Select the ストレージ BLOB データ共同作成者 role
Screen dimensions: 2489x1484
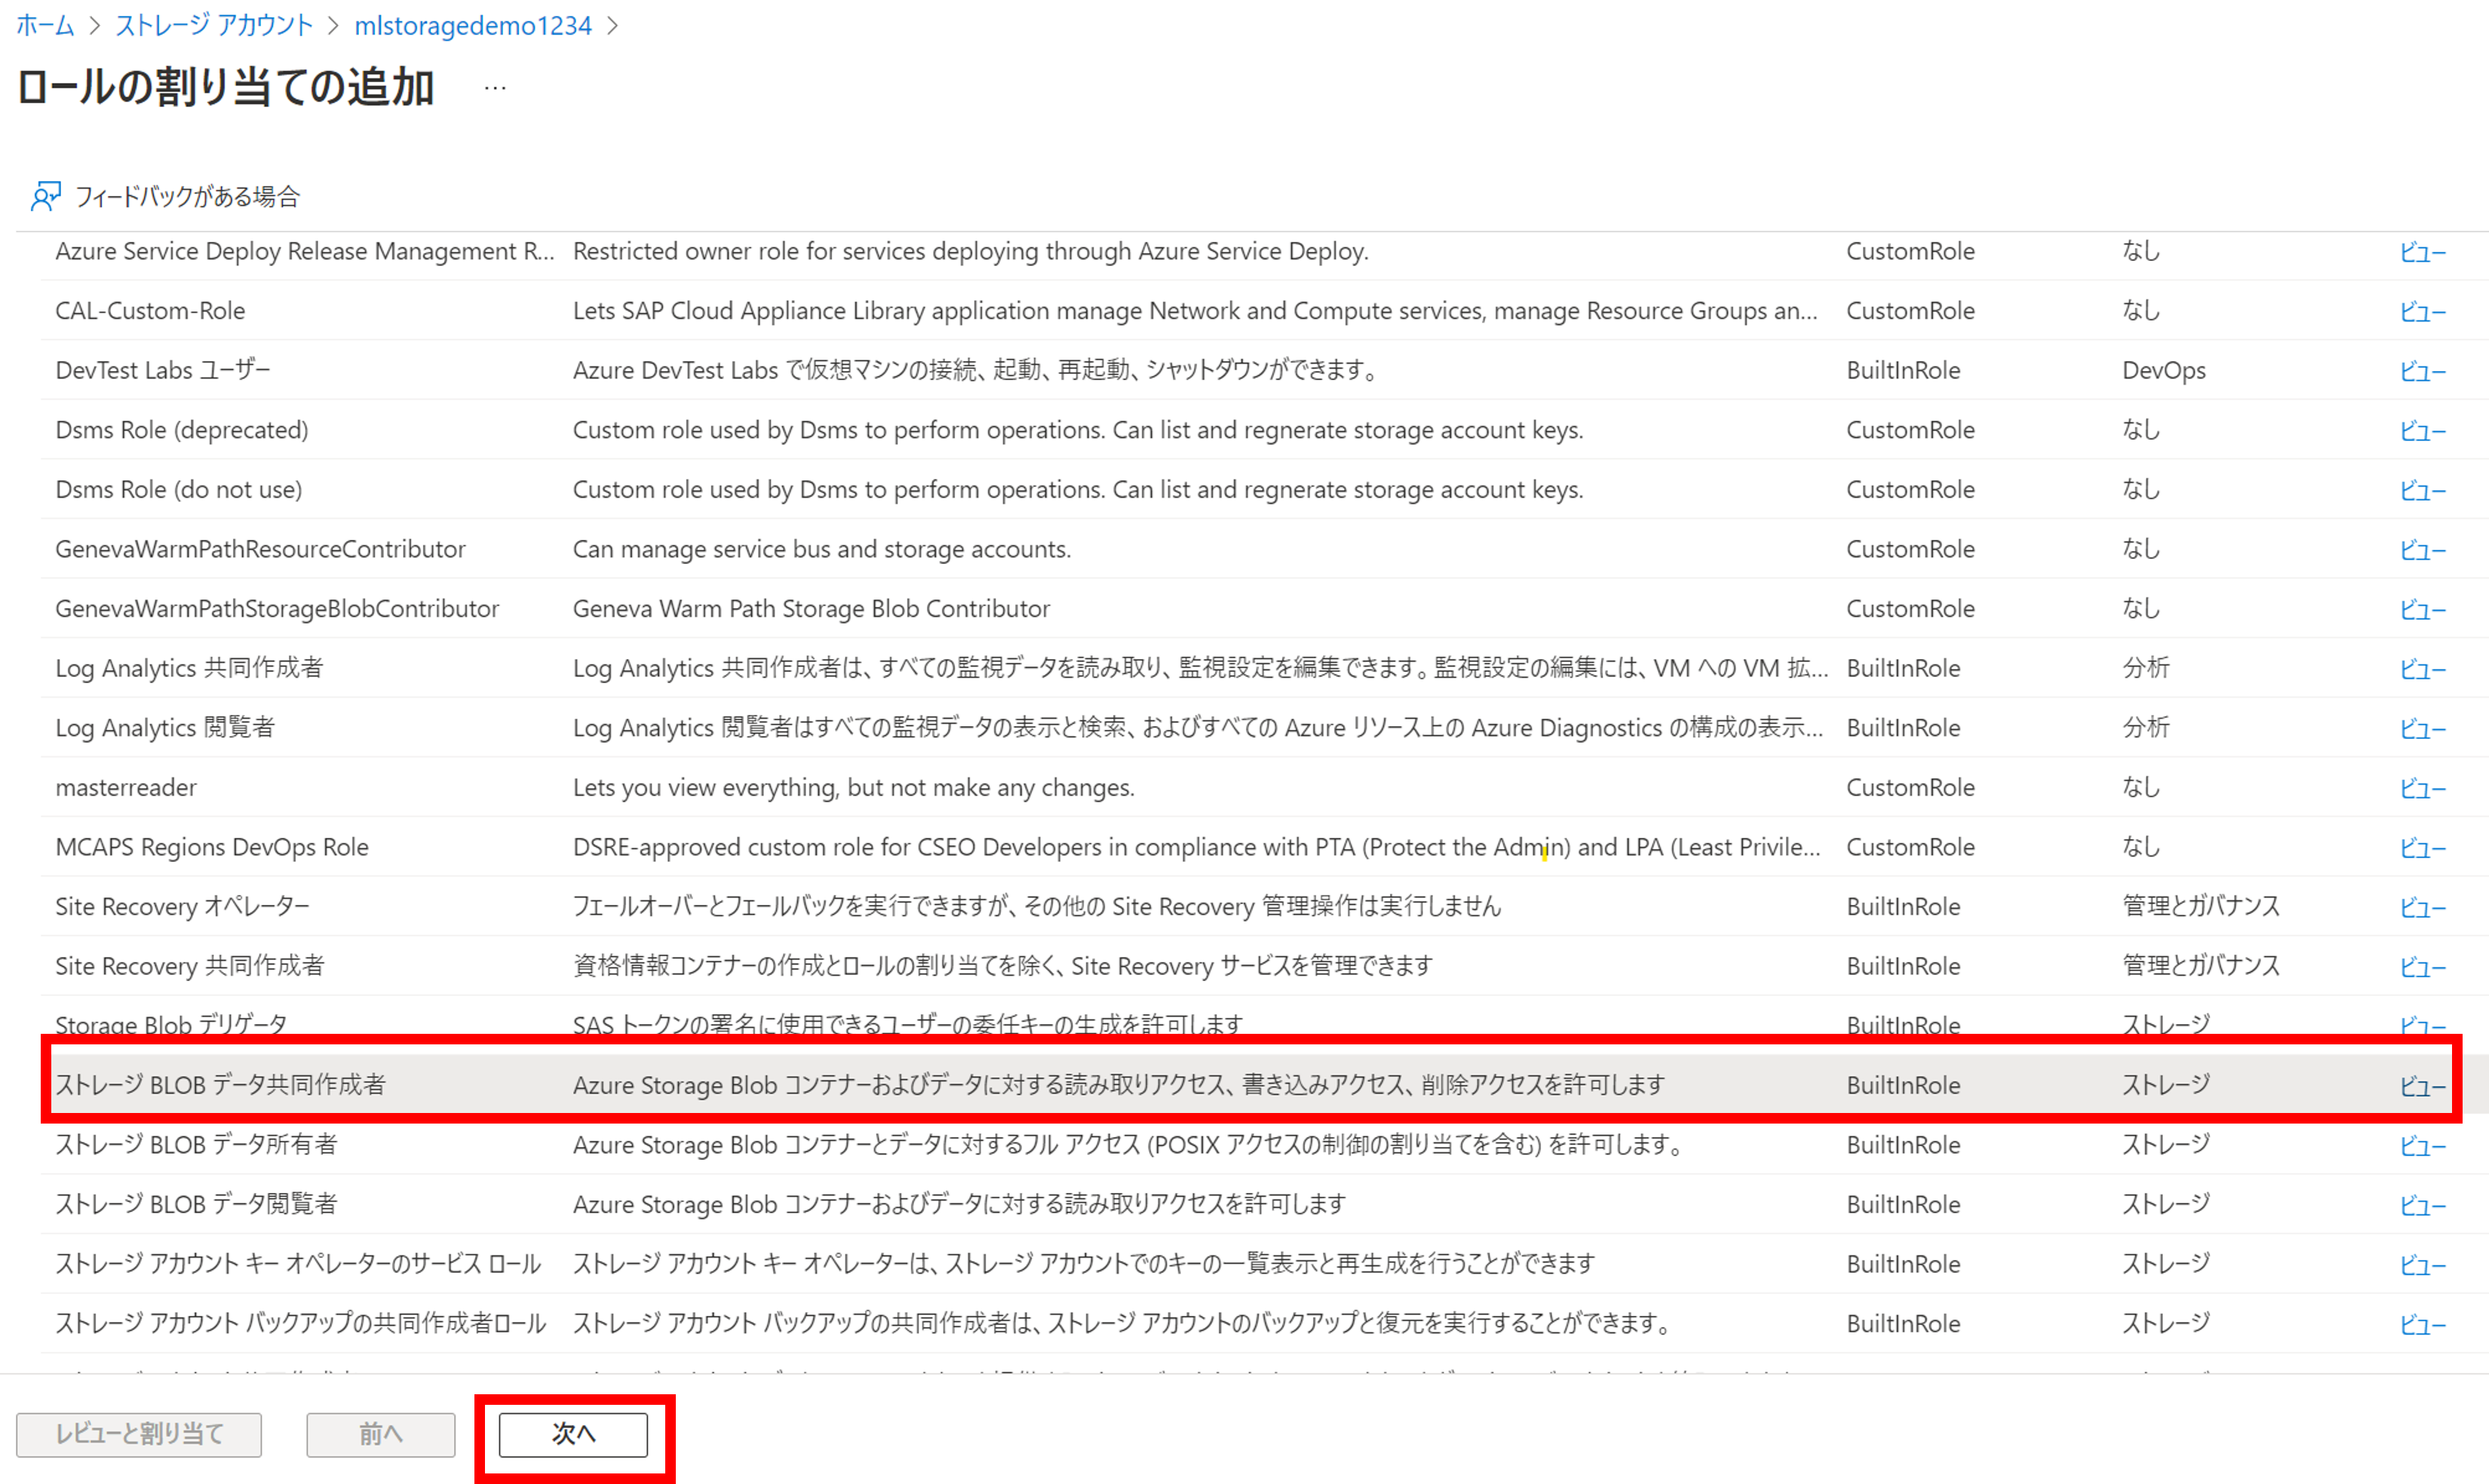(220, 1085)
